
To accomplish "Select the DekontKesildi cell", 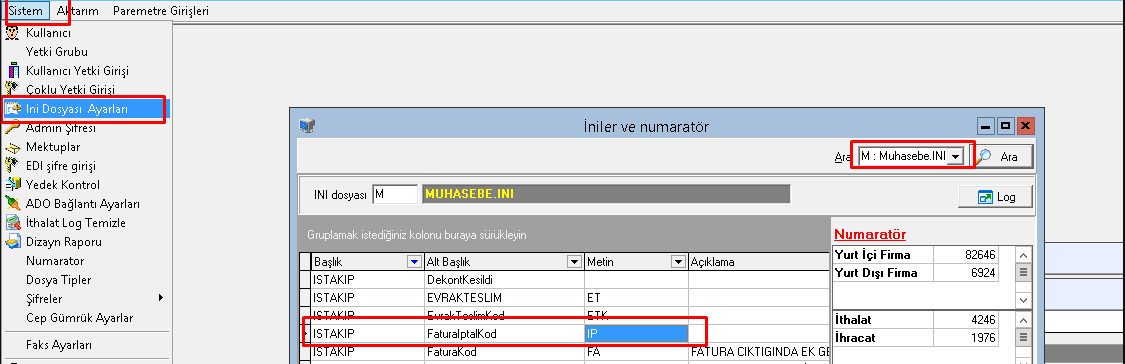I will coord(504,280).
